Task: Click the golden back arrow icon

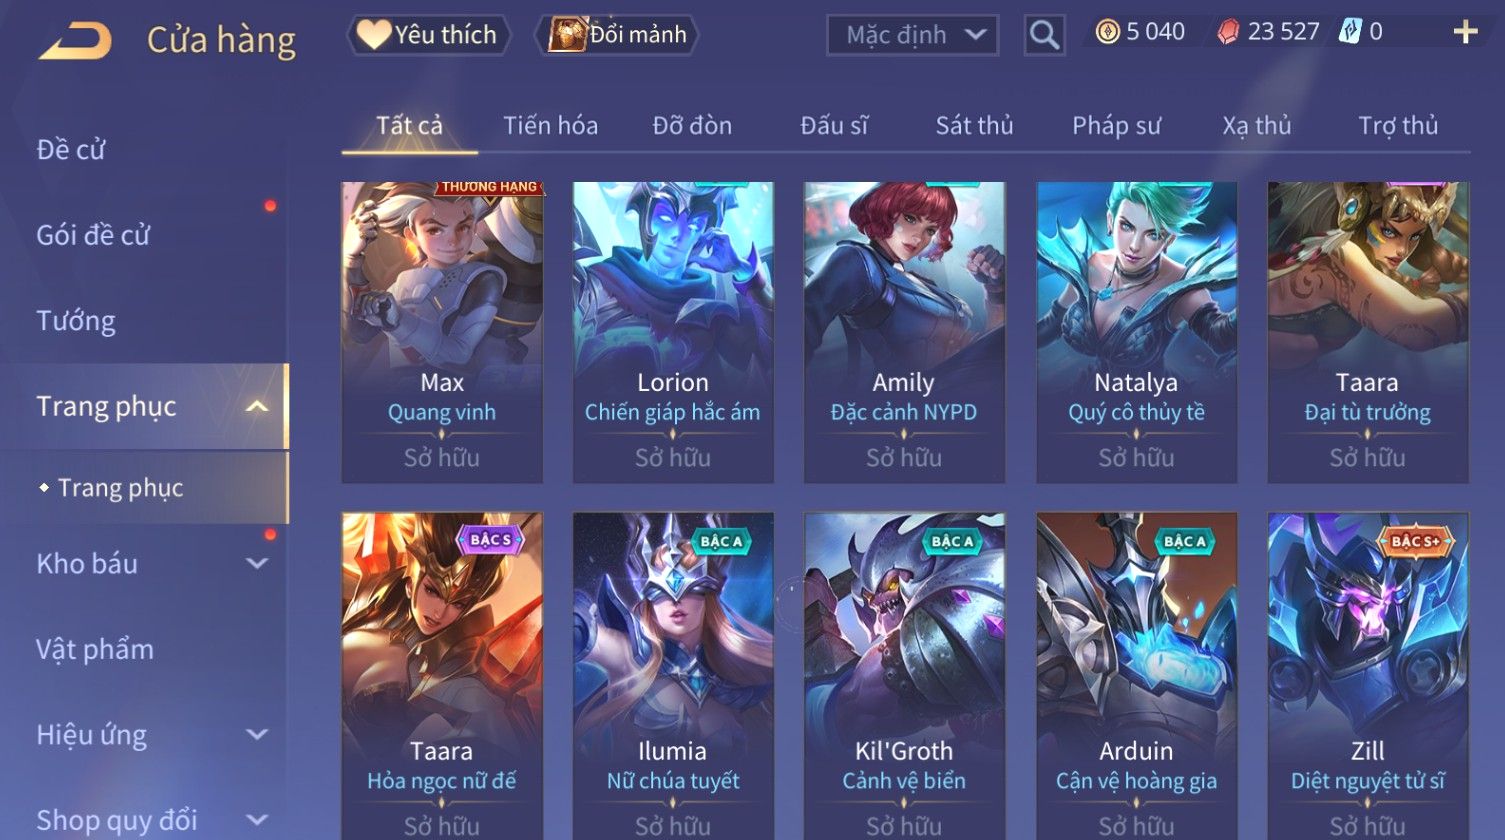Action: [75, 41]
